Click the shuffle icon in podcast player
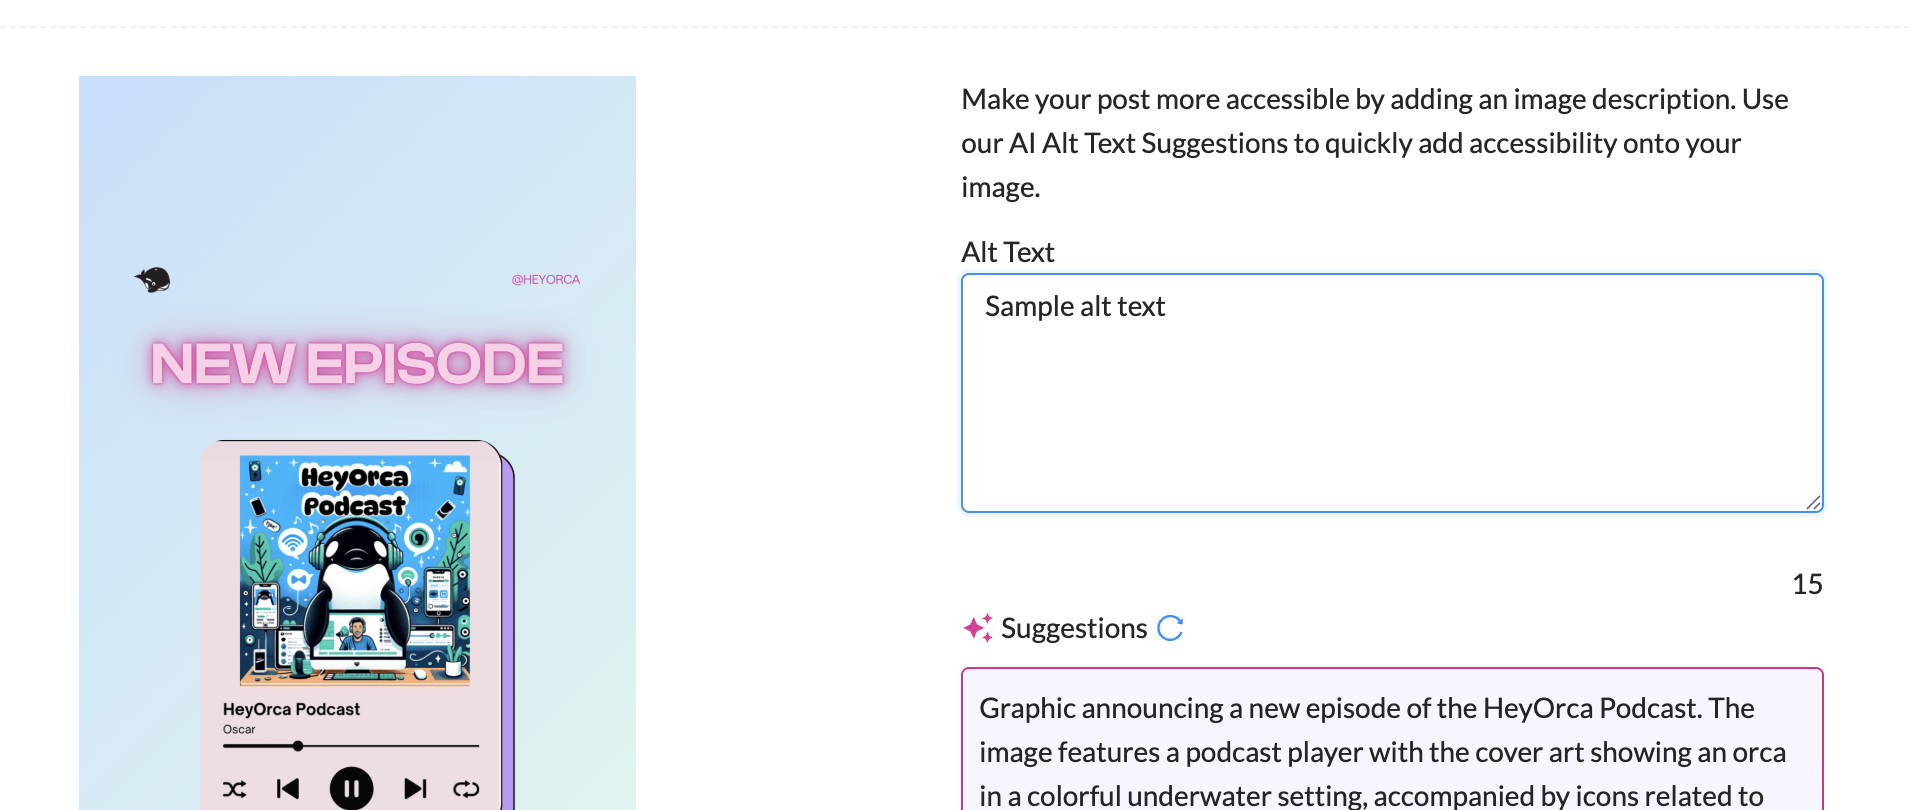The image size is (1908, 810). (234, 789)
